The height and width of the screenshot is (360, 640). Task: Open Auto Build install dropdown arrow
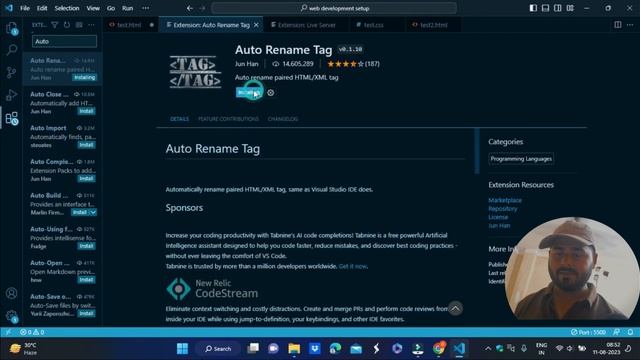coord(93,212)
